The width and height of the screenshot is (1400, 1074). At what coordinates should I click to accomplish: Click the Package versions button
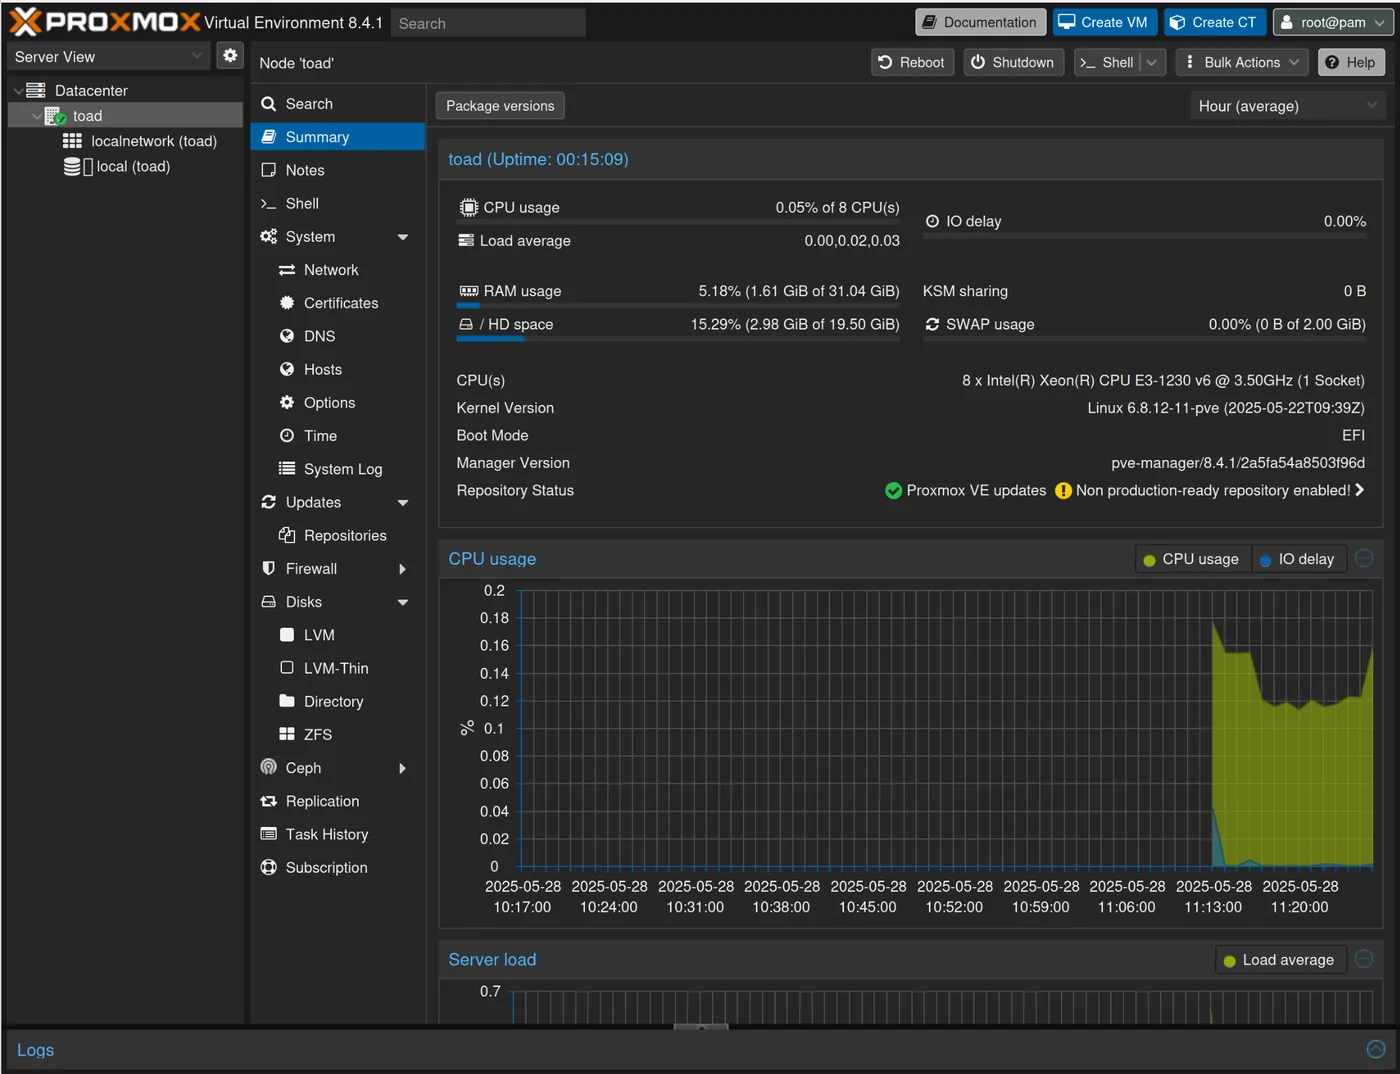[499, 105]
